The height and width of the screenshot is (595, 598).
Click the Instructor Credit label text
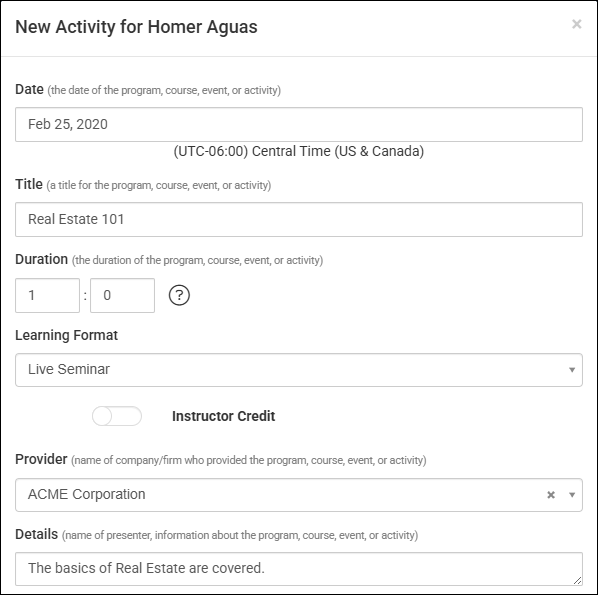(223, 416)
